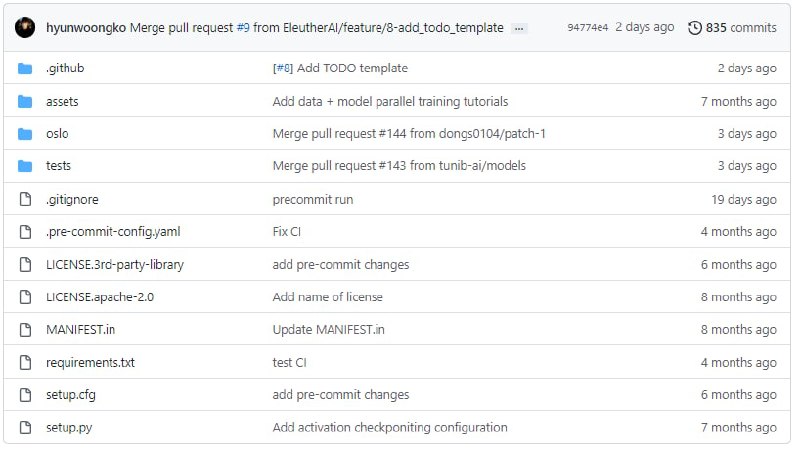Click the .github folder icon
800x454 pixels.
click(x=25, y=68)
